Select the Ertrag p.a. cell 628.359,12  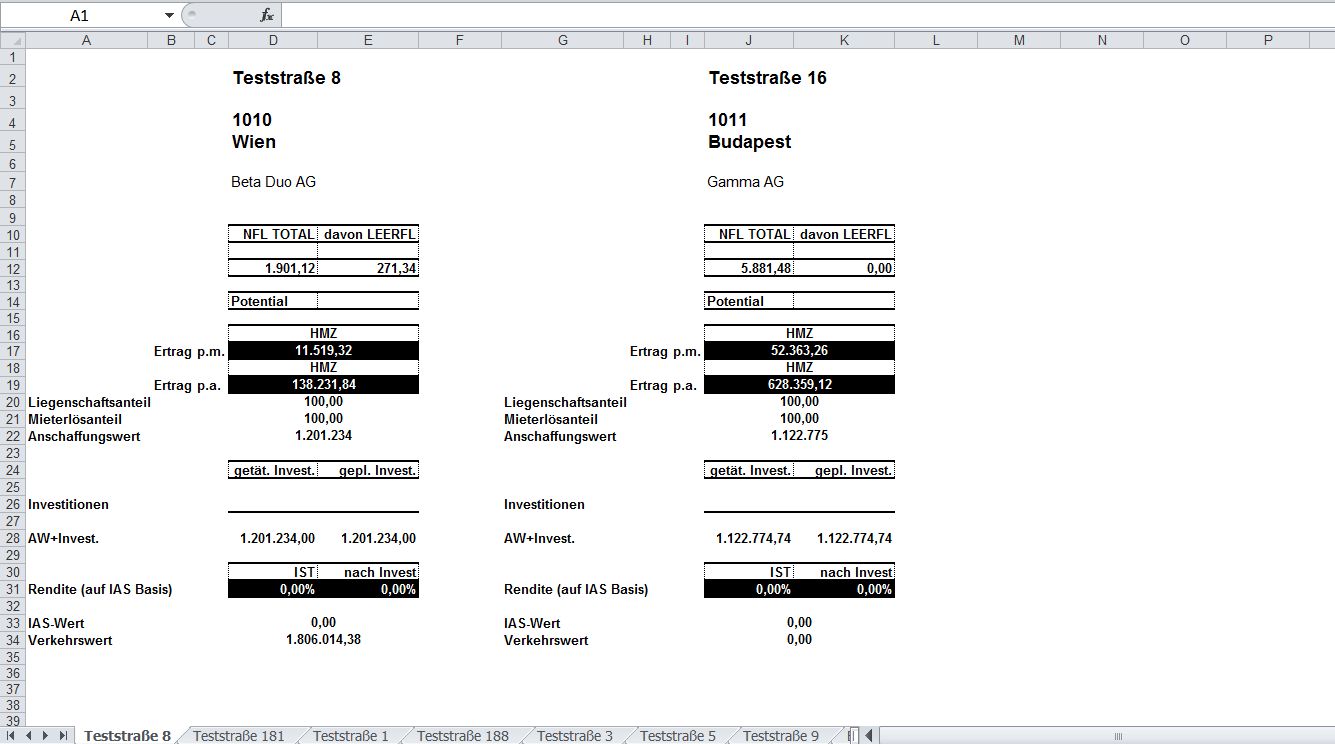click(799, 385)
